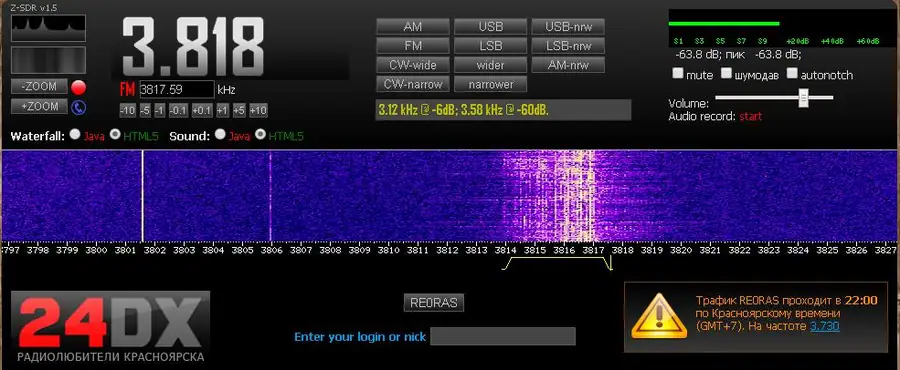Click the 24DX logo

110,327
